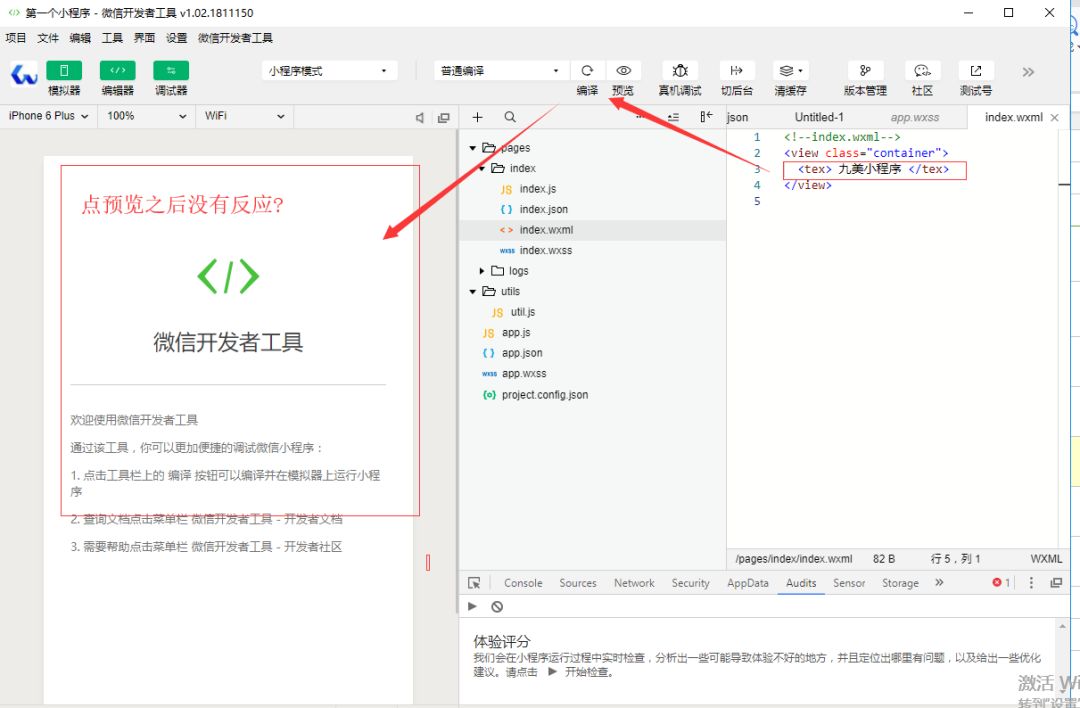Click the preview (预览) eye icon
This screenshot has width=1080, height=708.
coord(623,70)
